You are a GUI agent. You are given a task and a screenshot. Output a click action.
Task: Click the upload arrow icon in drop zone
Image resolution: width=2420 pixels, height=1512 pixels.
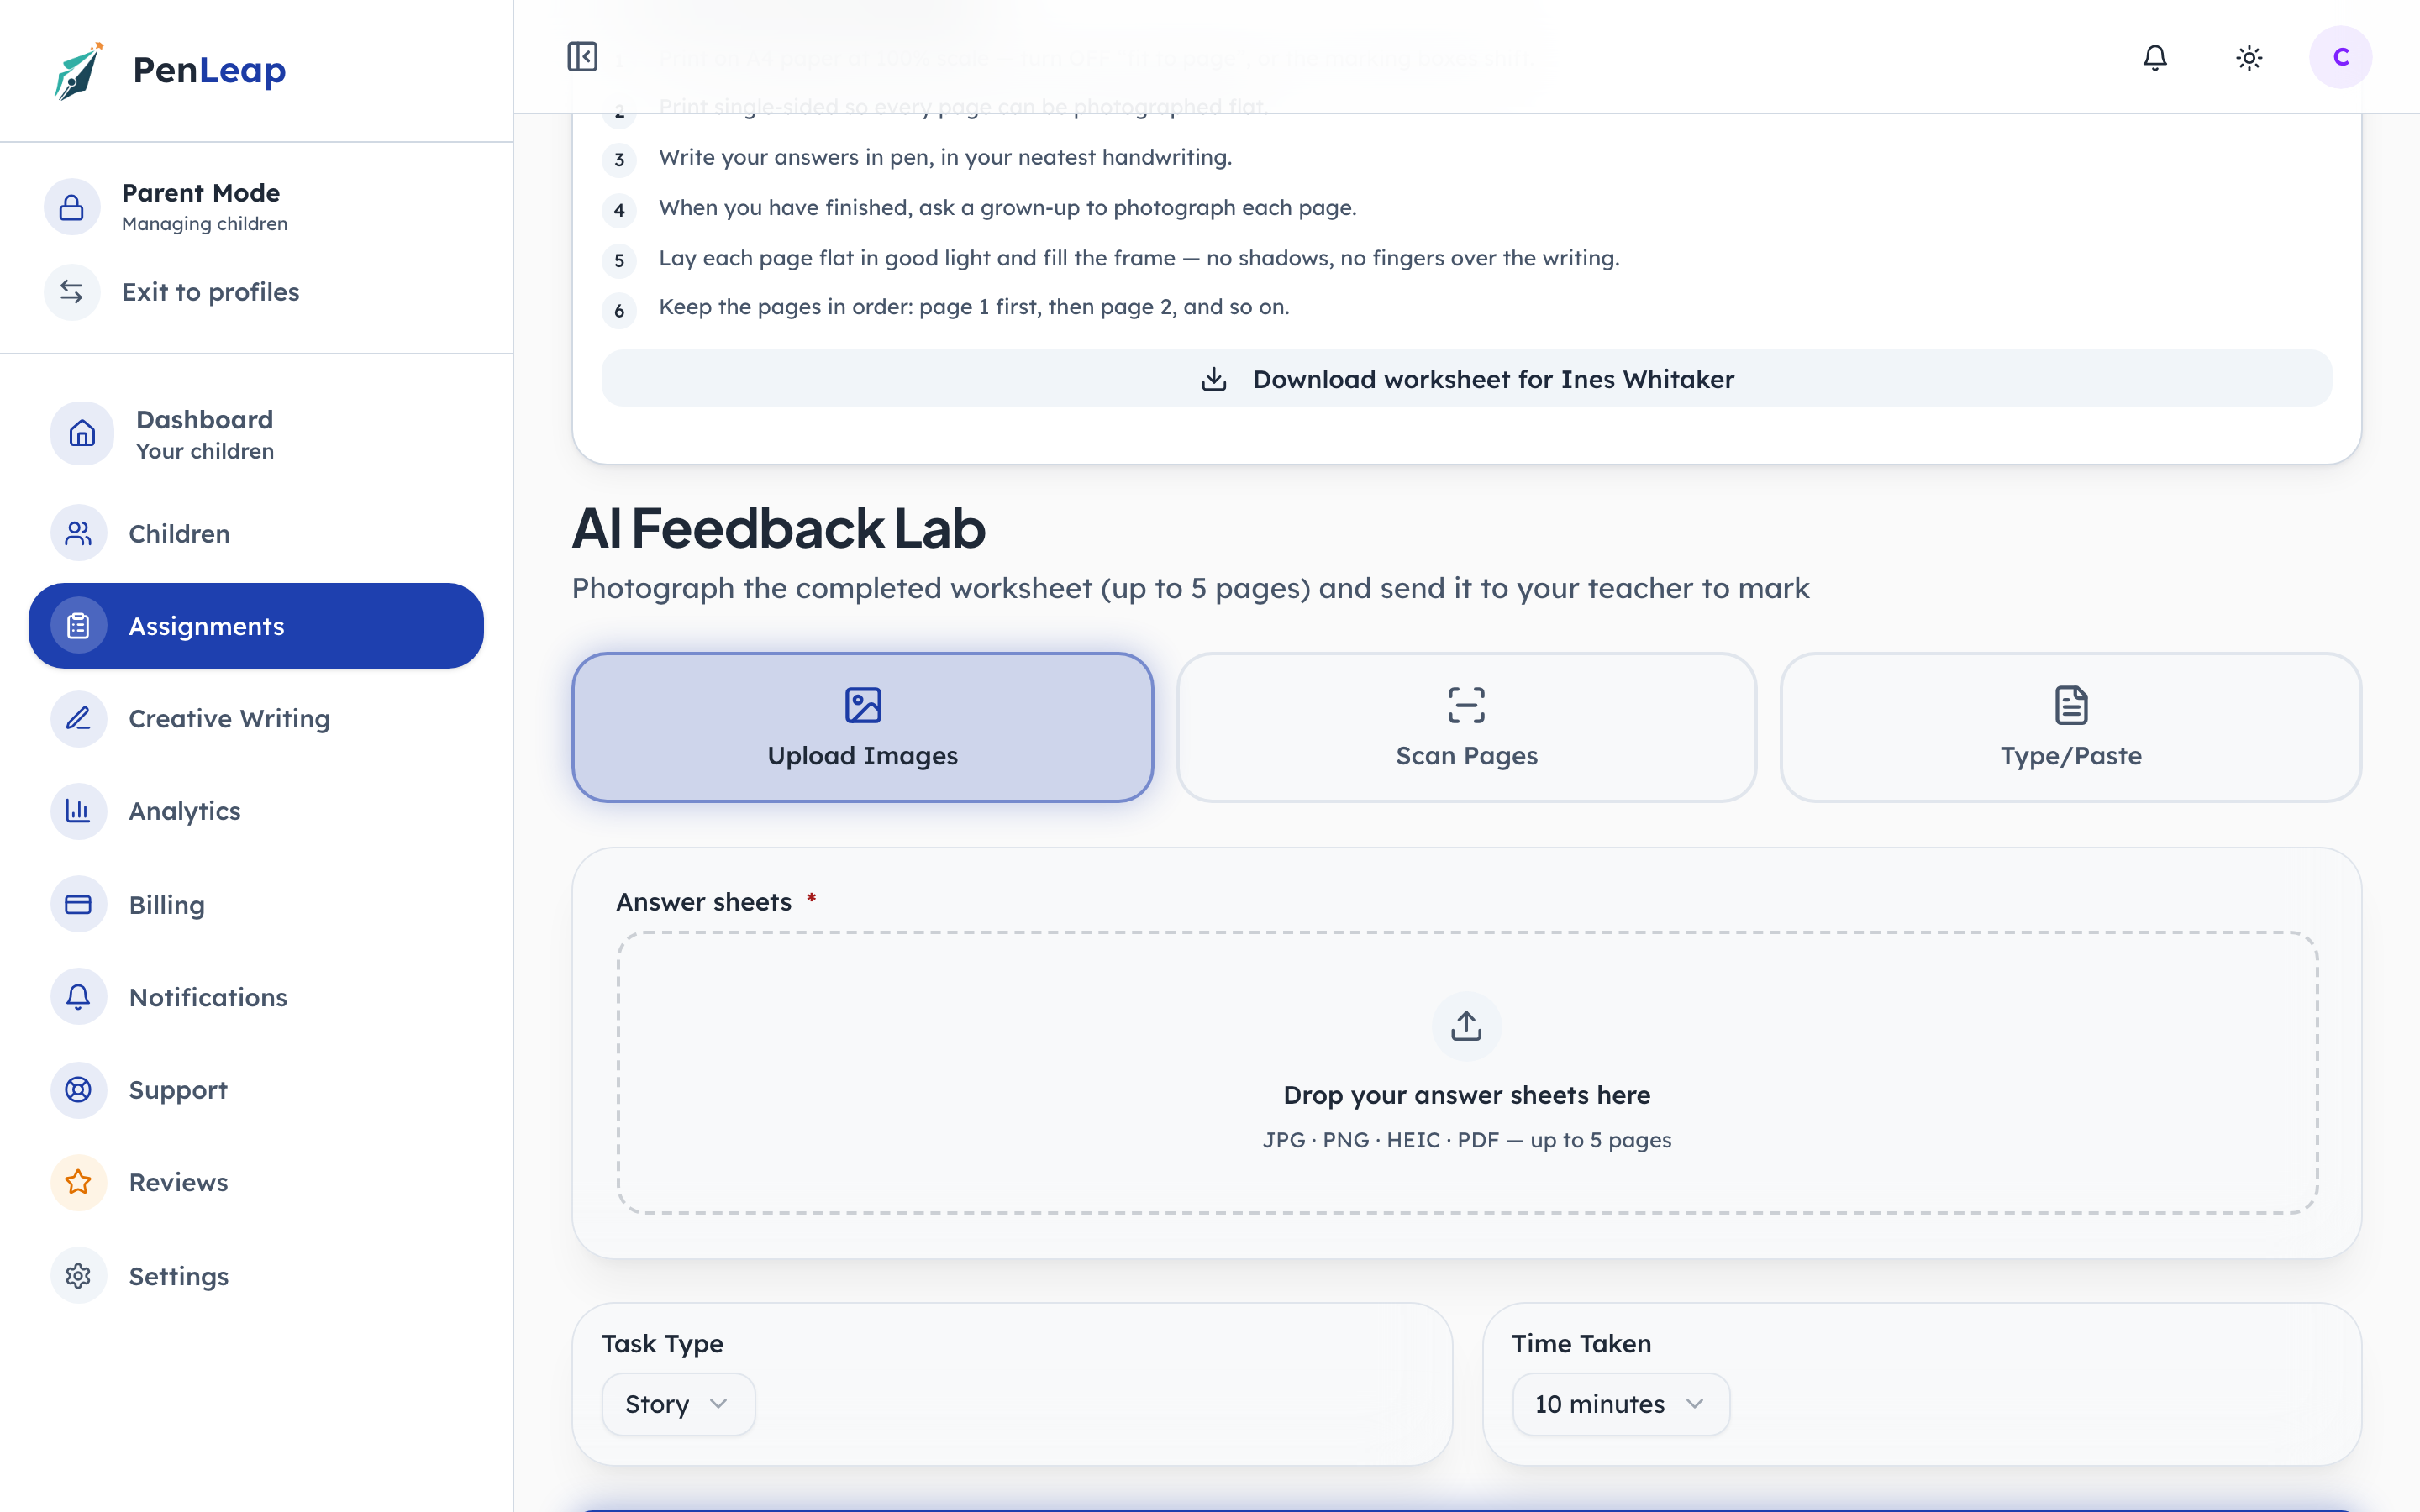pyautogui.click(x=1466, y=1026)
